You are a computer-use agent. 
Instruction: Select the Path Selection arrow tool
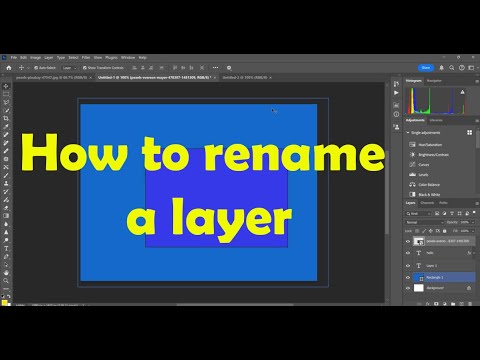[6, 265]
